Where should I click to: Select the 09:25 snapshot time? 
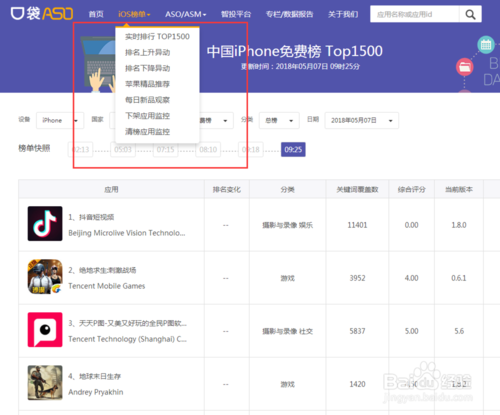(x=293, y=149)
